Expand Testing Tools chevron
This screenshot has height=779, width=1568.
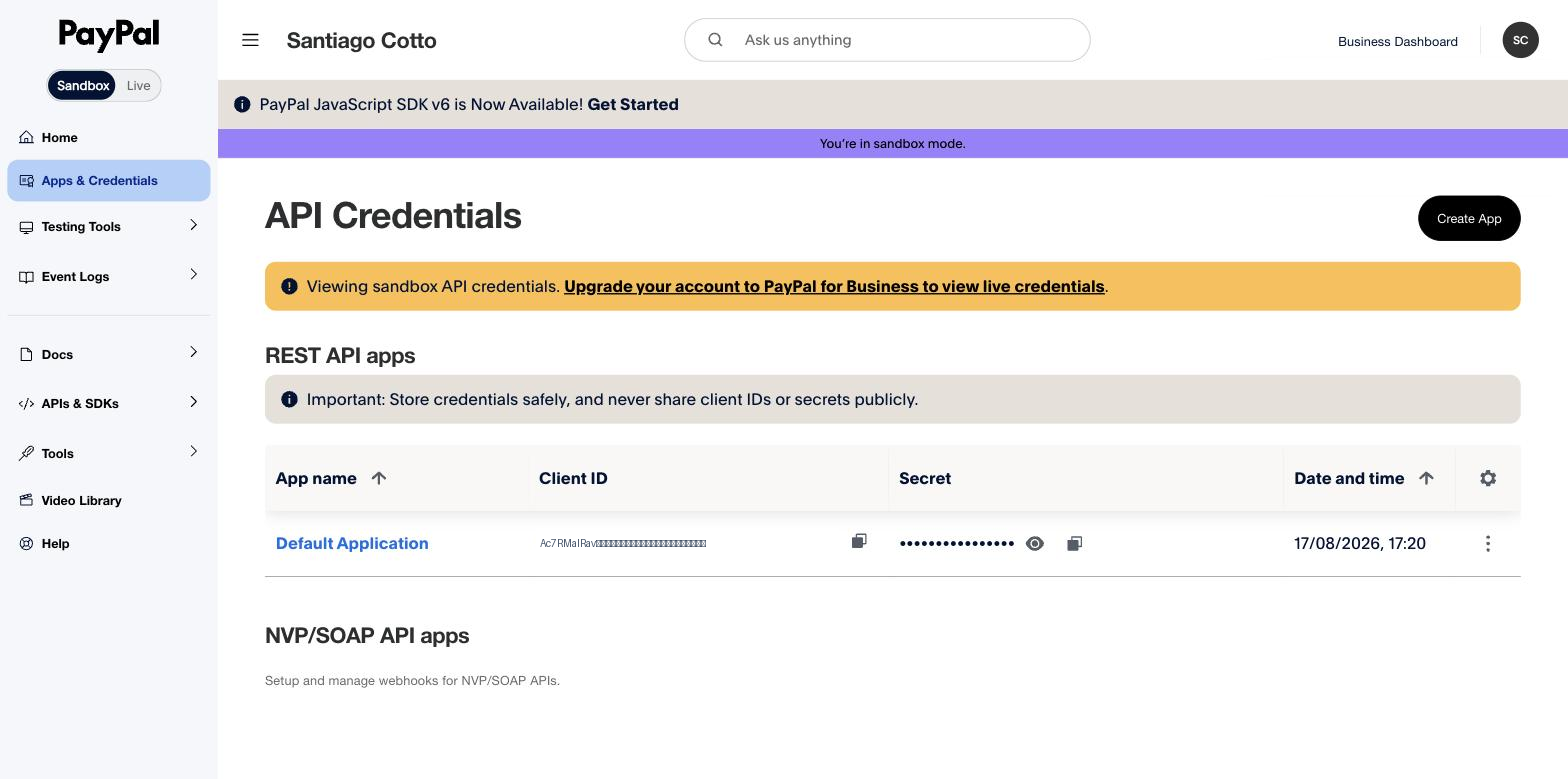(194, 225)
